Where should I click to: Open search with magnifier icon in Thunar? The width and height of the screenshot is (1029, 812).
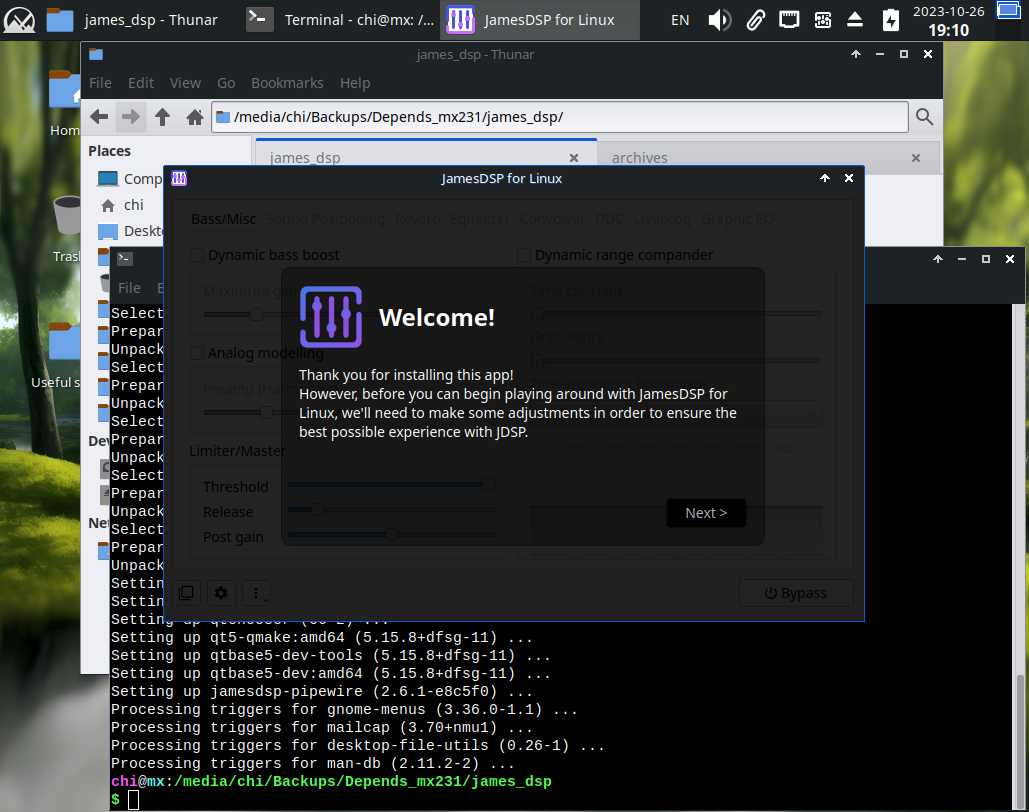point(925,117)
